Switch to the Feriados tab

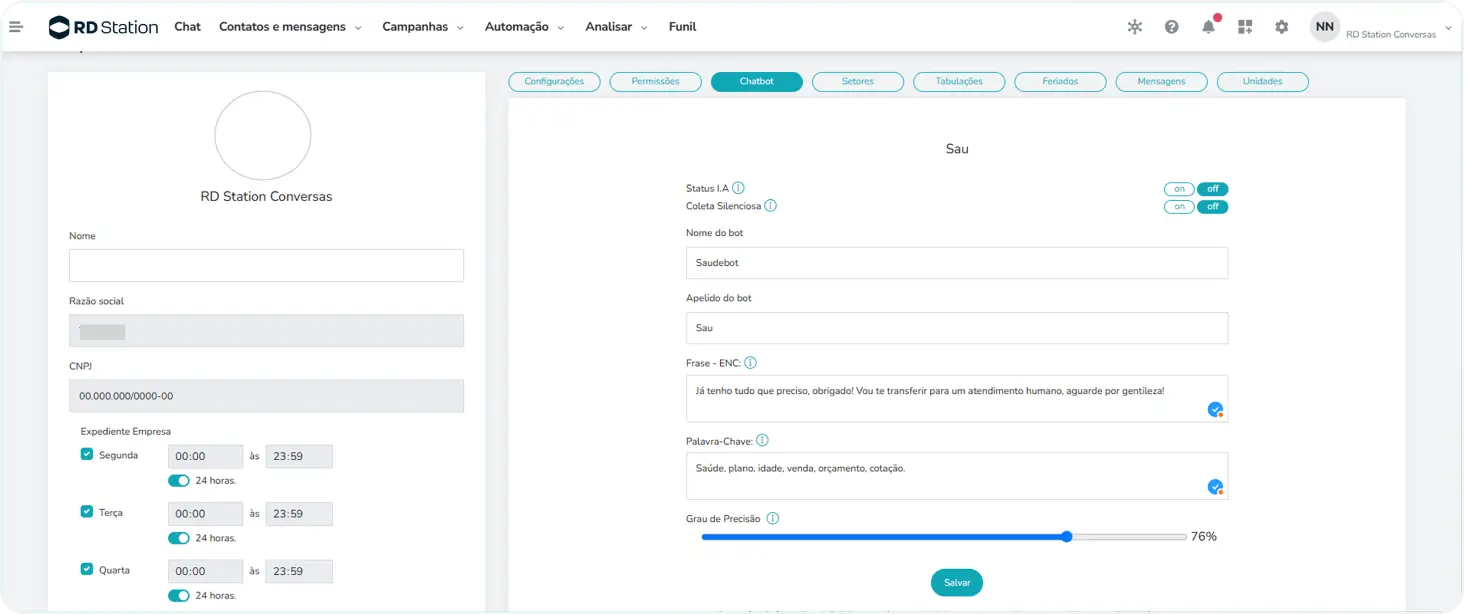(x=1060, y=81)
